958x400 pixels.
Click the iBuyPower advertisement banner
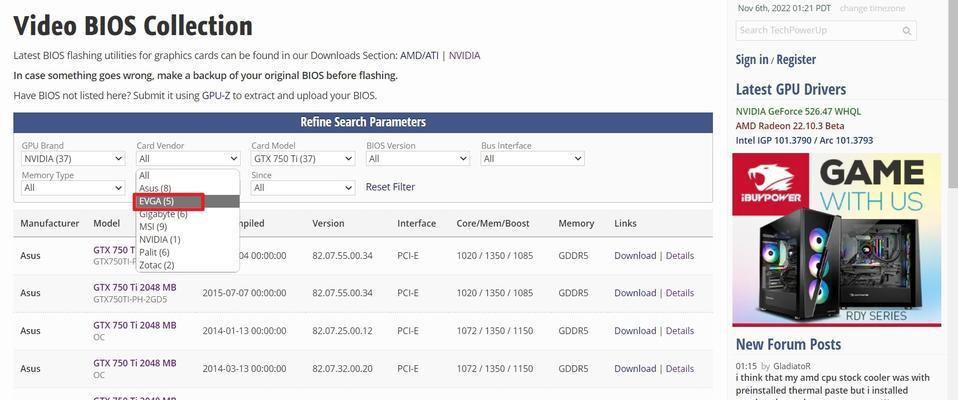pyautogui.click(x=836, y=239)
